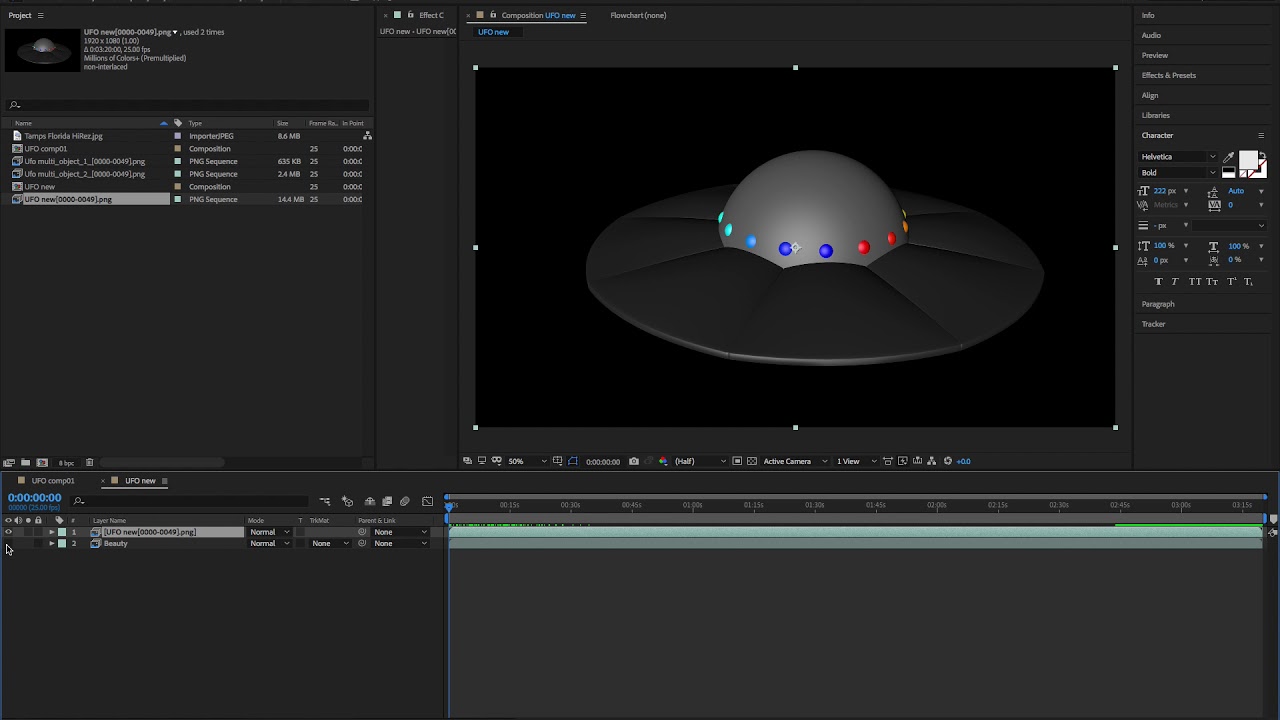Click the Faux Bold button
The image size is (1280, 720).
pyautogui.click(x=1159, y=282)
